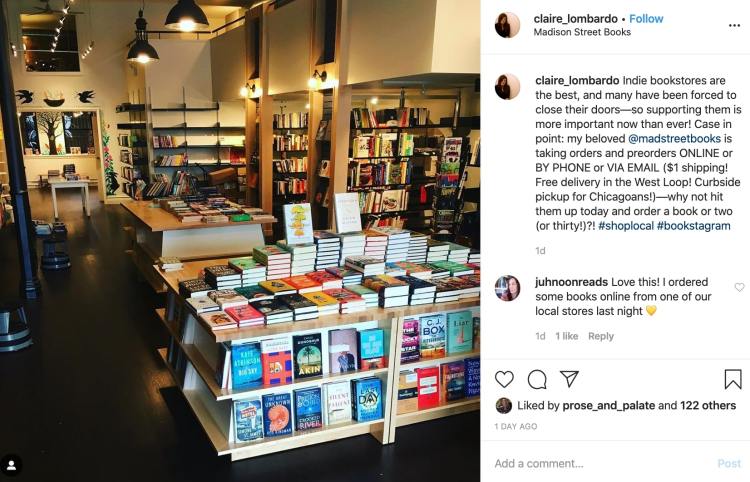Follow claire_lombardo

646,19
